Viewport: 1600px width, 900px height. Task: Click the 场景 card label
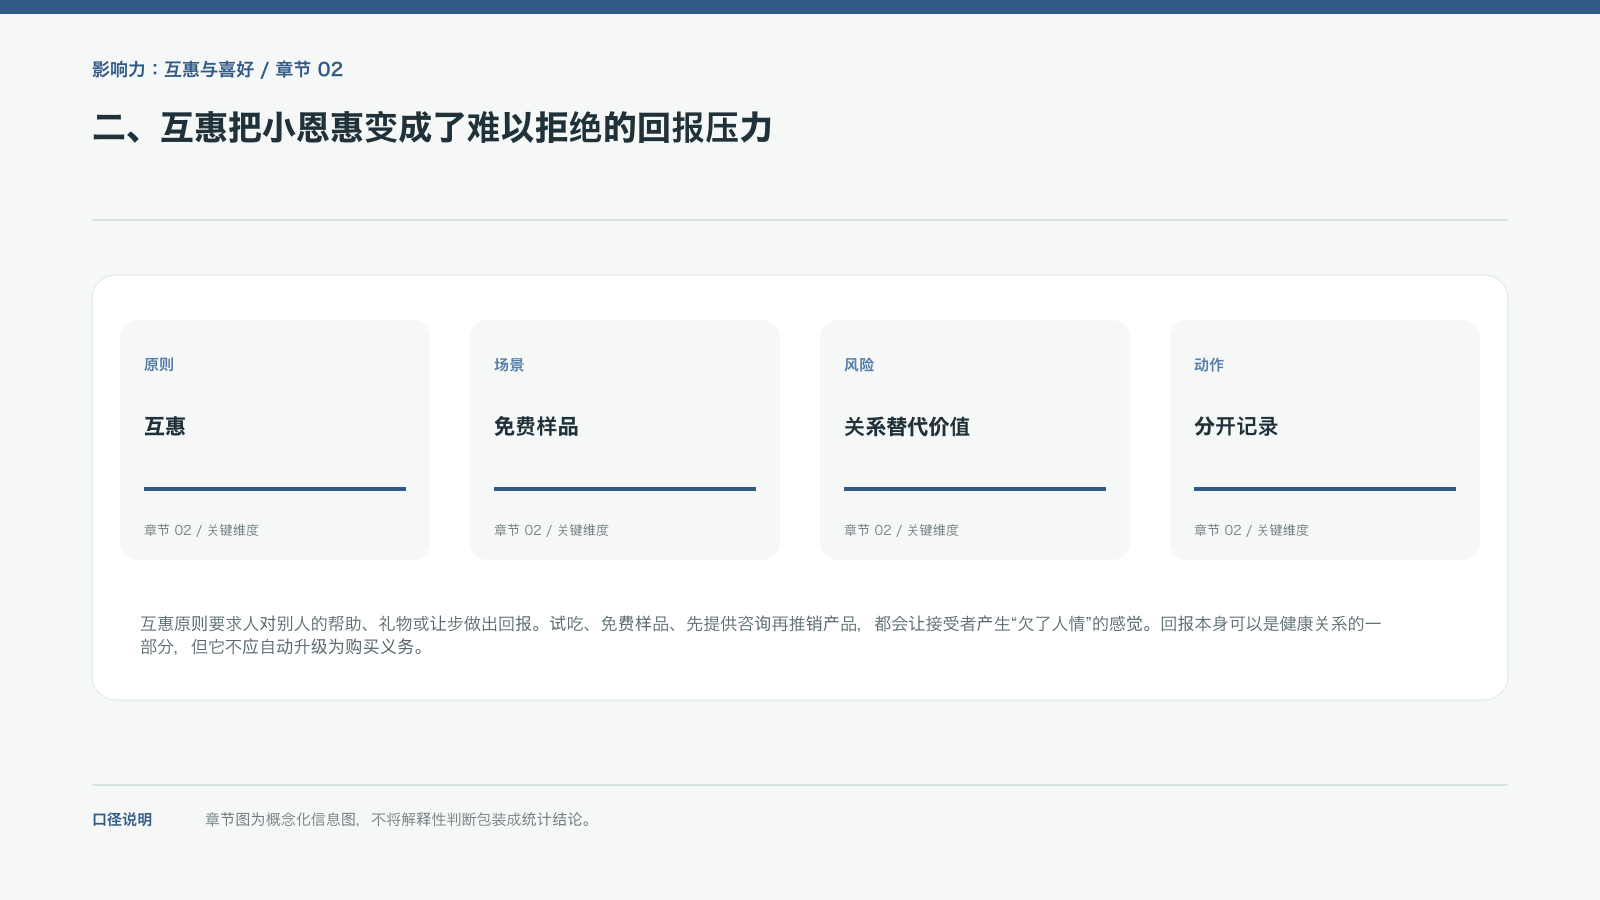point(509,365)
